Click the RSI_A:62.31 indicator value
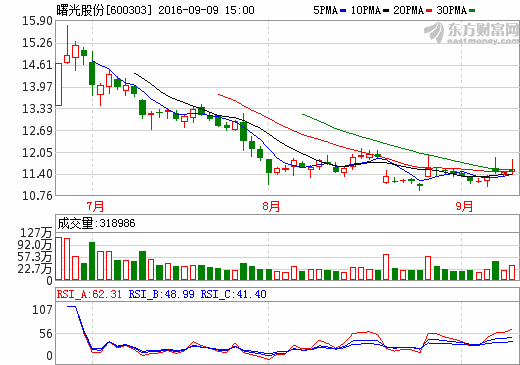The height and width of the screenshot is (365, 520). pos(89,294)
